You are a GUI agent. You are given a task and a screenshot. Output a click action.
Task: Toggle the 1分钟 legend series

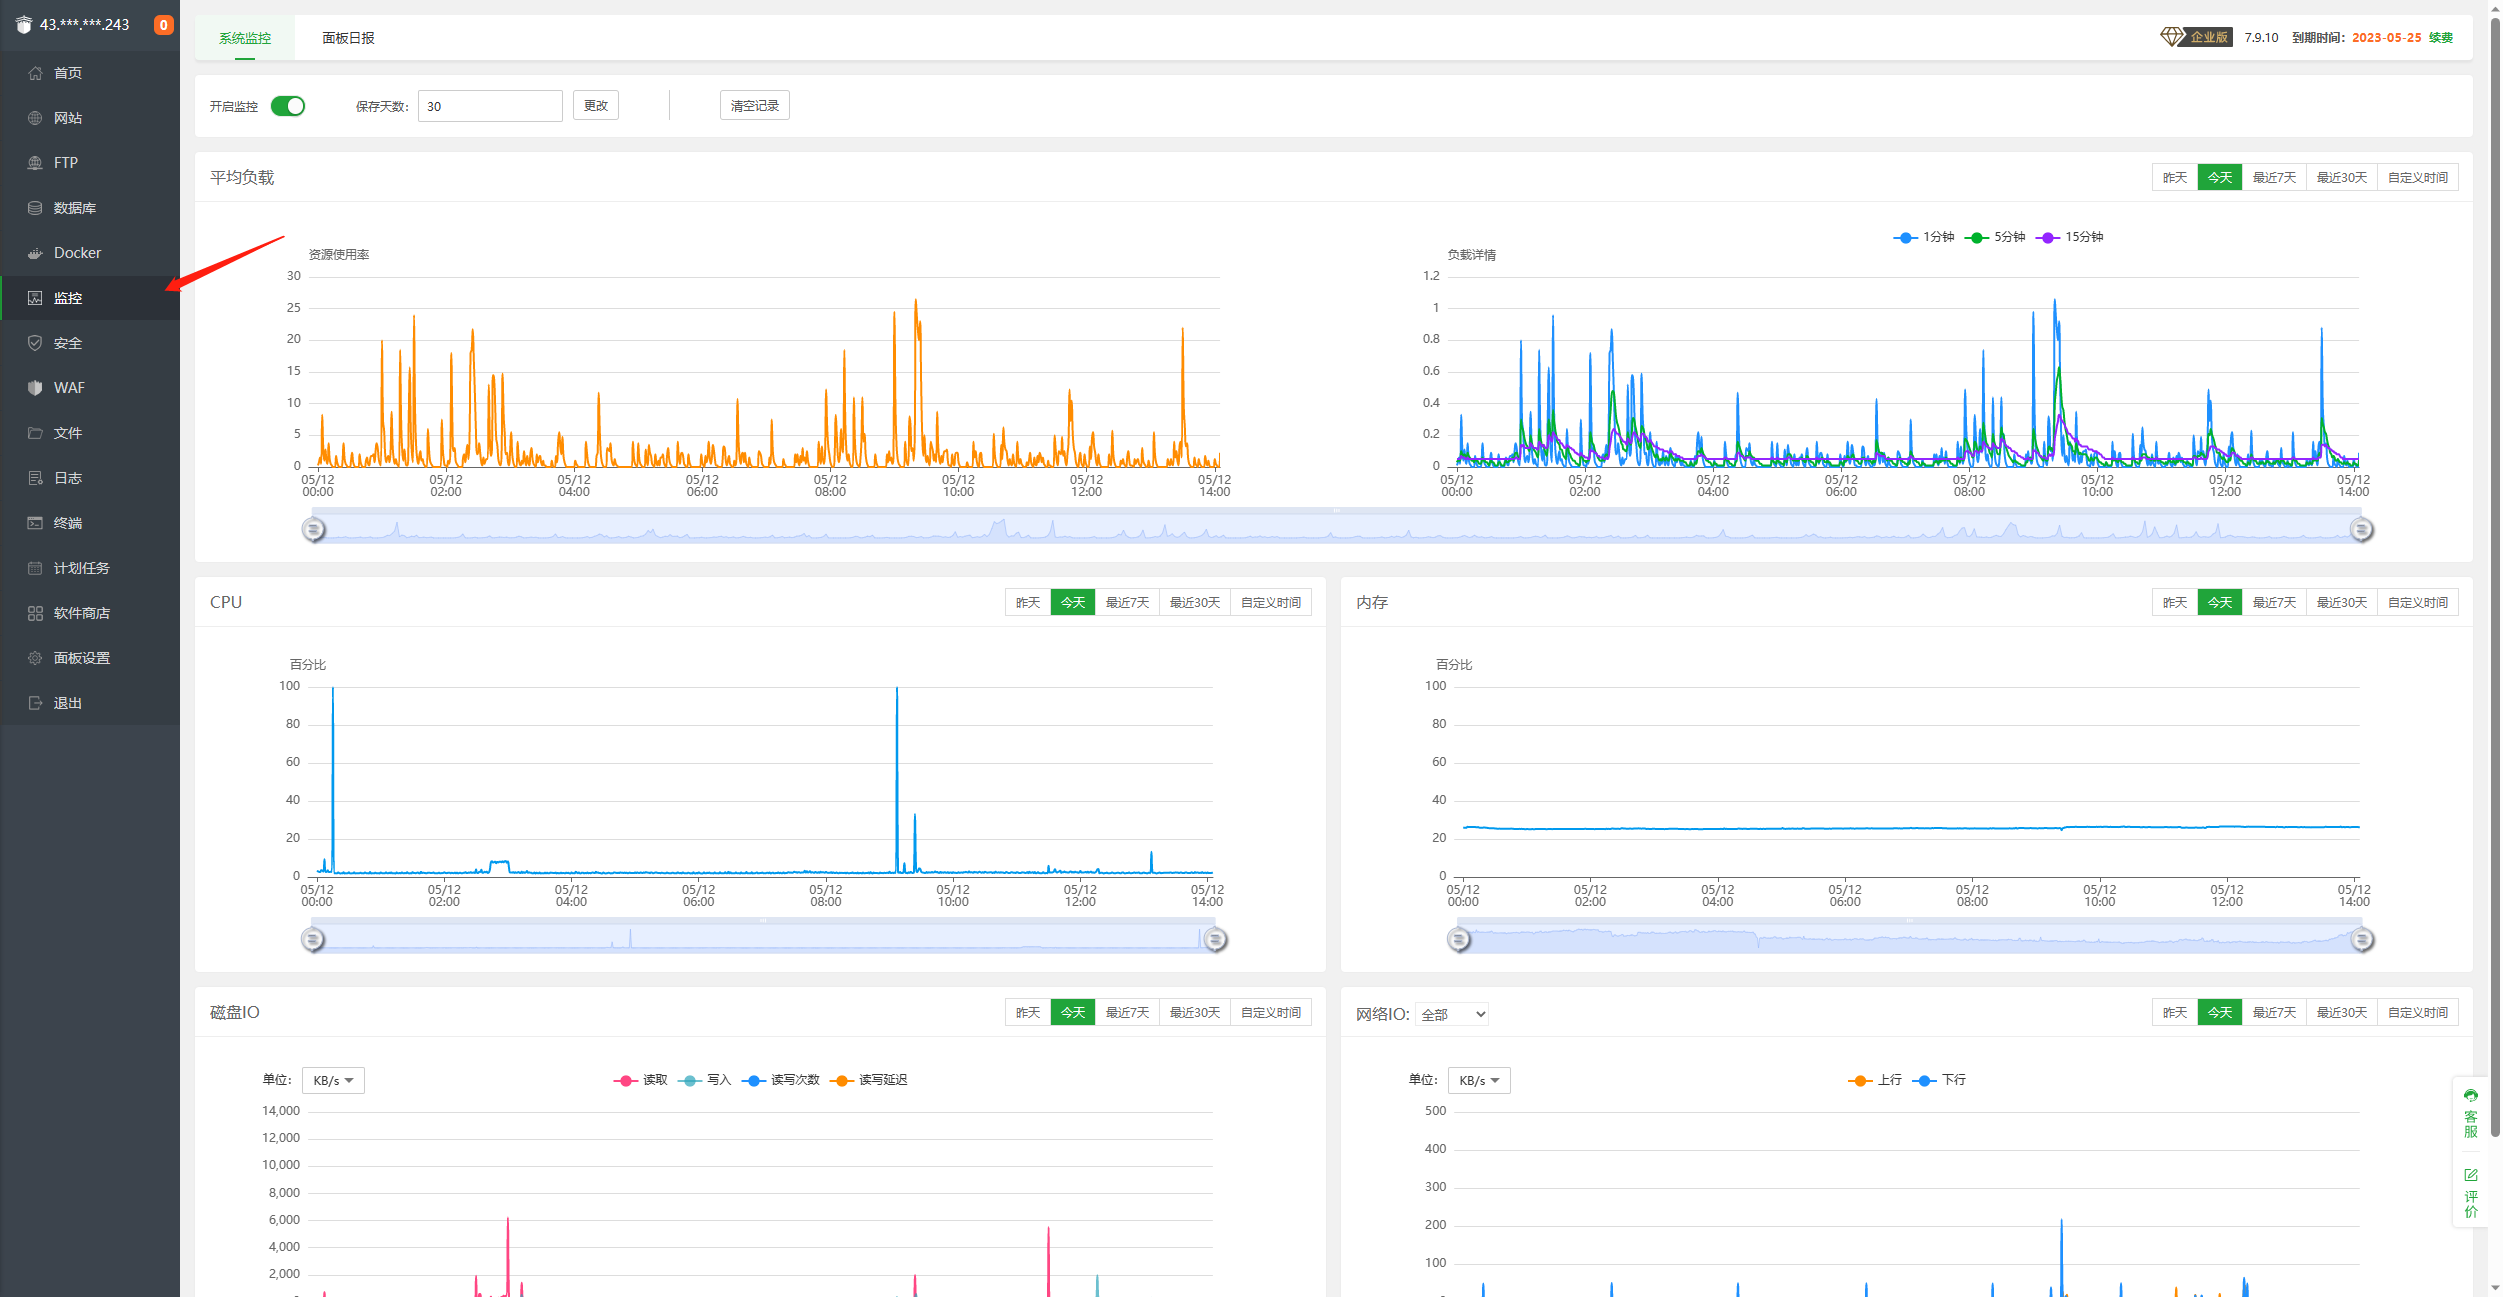point(1923,237)
